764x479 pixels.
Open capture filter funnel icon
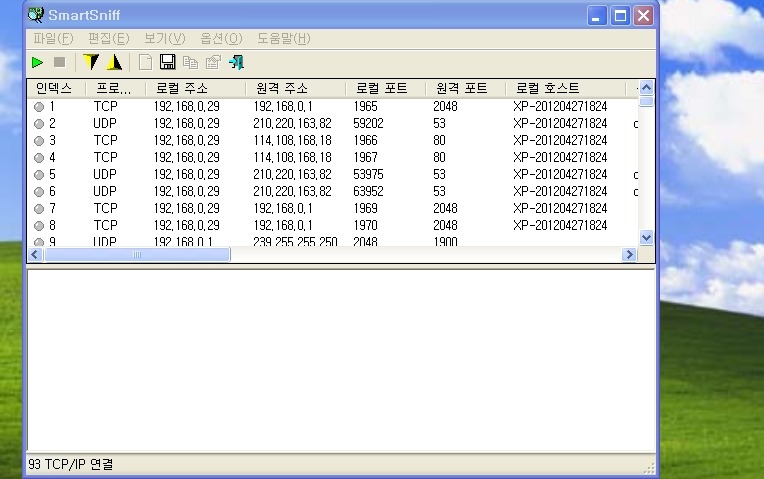click(91, 63)
